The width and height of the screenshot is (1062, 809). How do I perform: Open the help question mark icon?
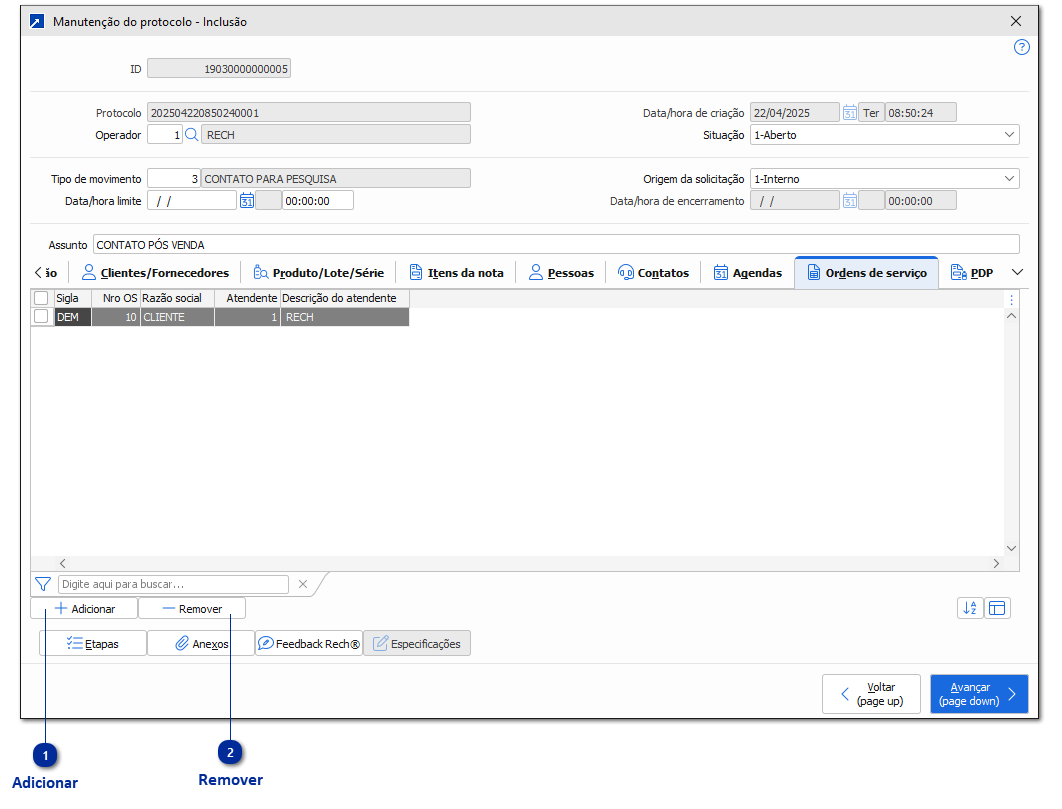(x=1021, y=47)
